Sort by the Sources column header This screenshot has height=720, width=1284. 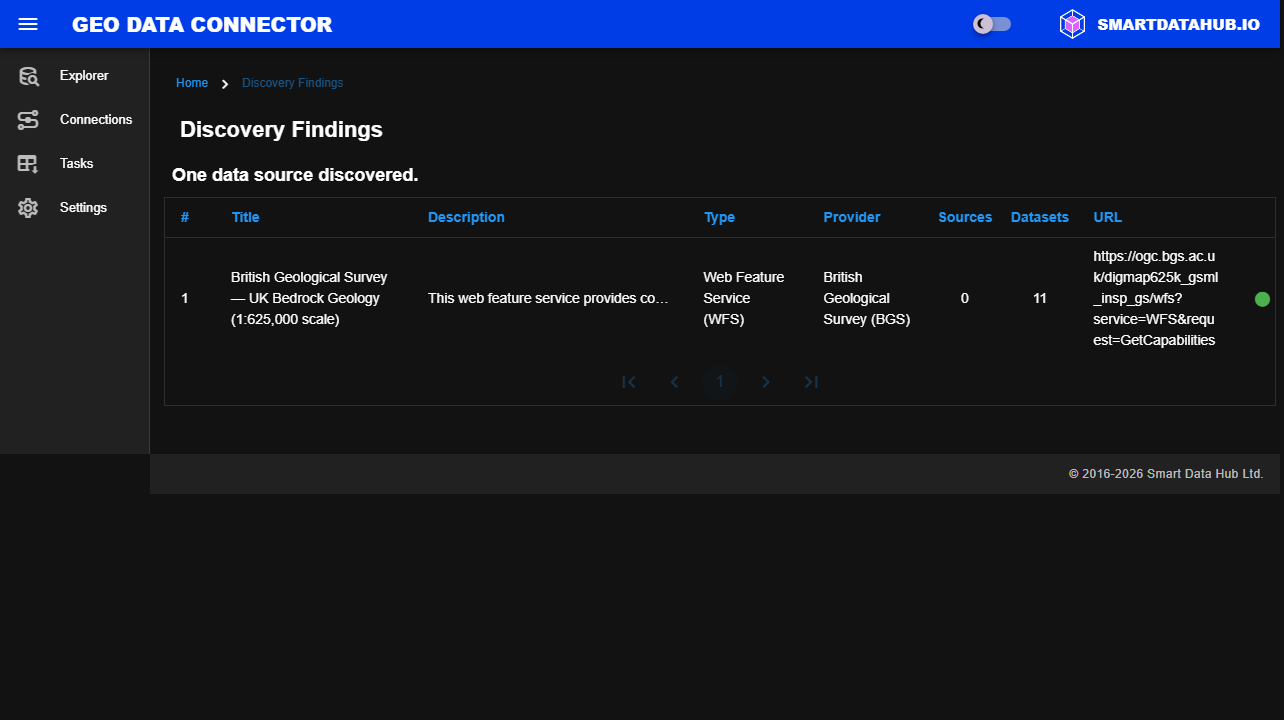coord(965,217)
